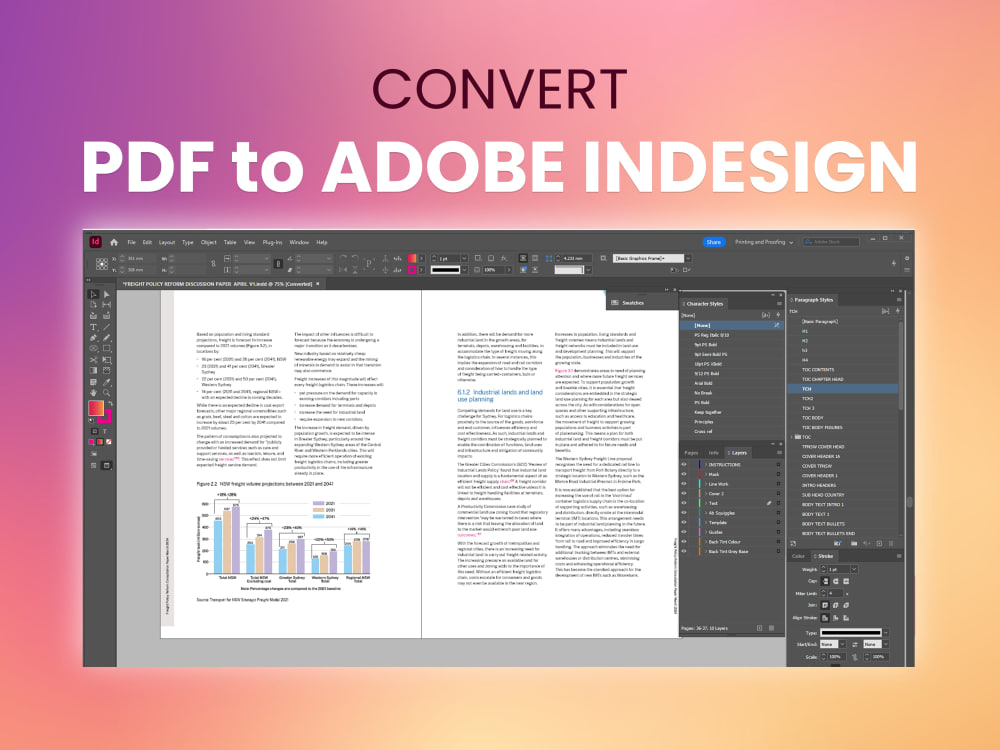Hide the Back Tint Grey Base layer
Viewport: 1000px width, 750px height.
[x=684, y=551]
